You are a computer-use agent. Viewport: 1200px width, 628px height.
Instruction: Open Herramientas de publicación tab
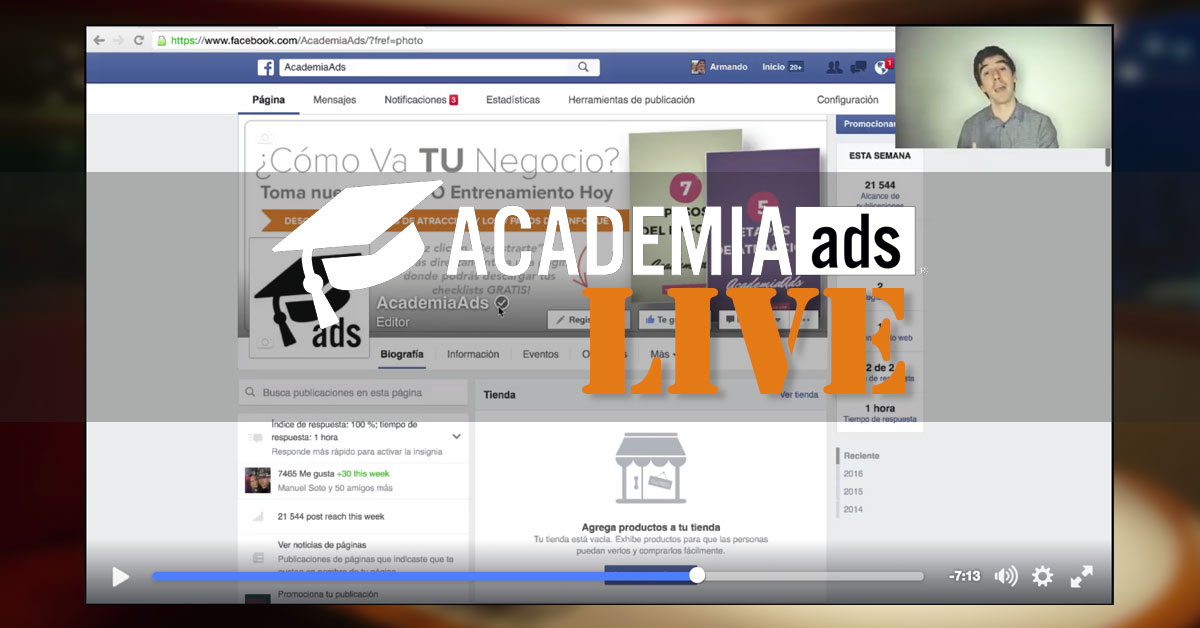point(631,100)
